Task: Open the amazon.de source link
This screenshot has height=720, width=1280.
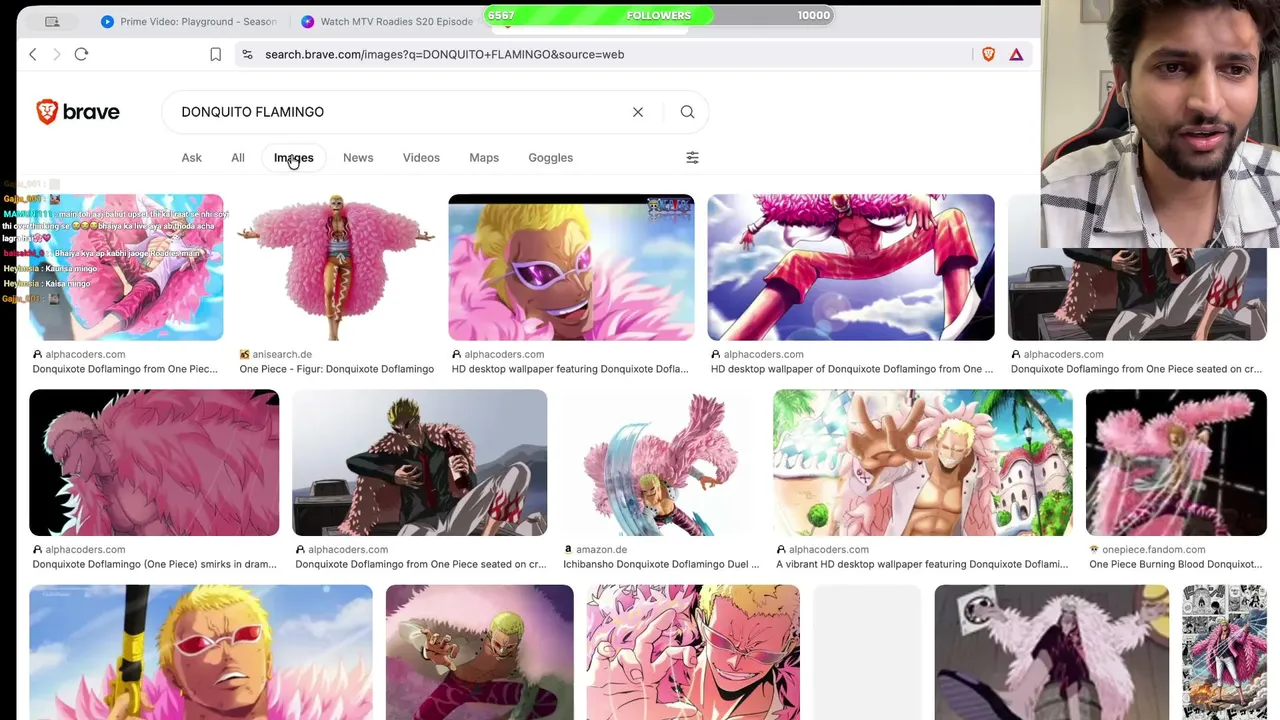Action: pyautogui.click(x=601, y=549)
